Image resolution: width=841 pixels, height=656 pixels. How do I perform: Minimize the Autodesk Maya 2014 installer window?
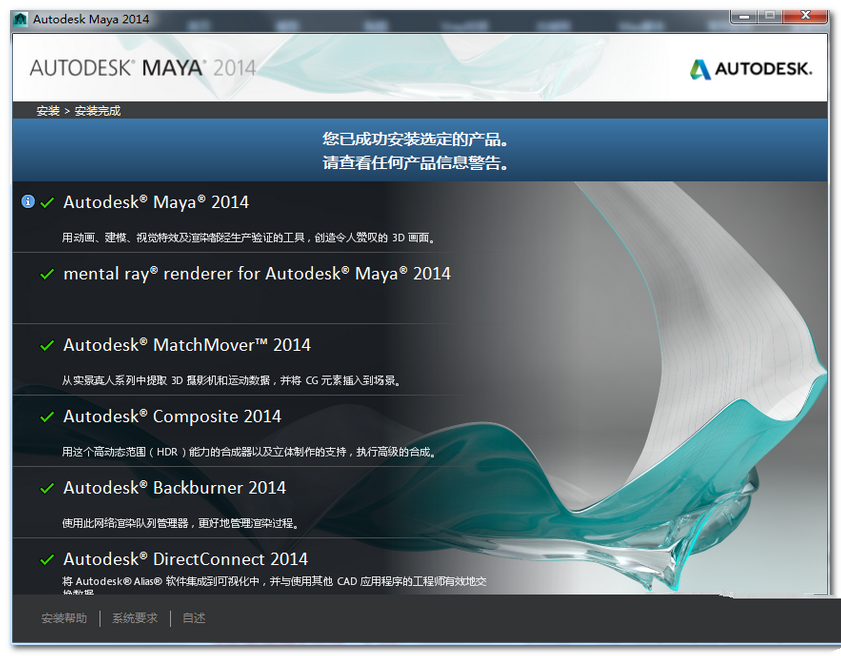point(744,16)
